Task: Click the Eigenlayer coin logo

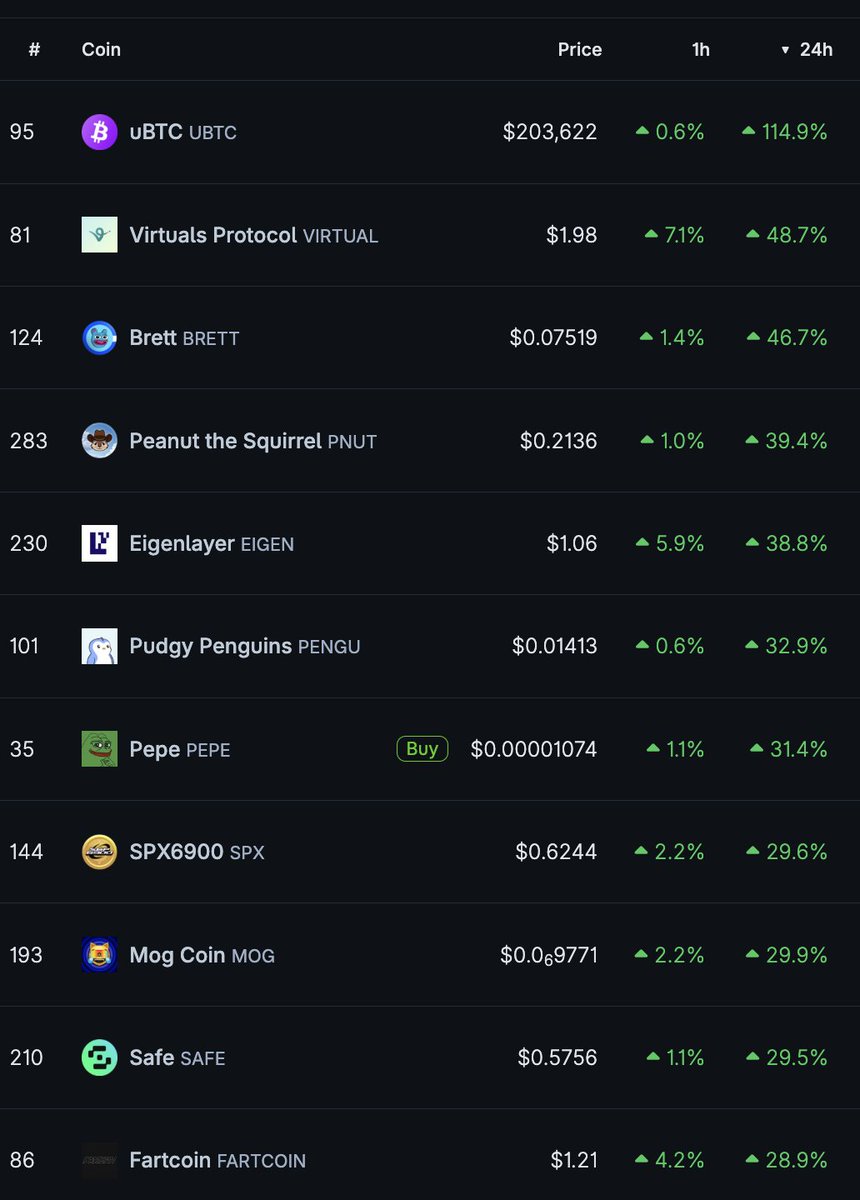Action: click(x=99, y=543)
